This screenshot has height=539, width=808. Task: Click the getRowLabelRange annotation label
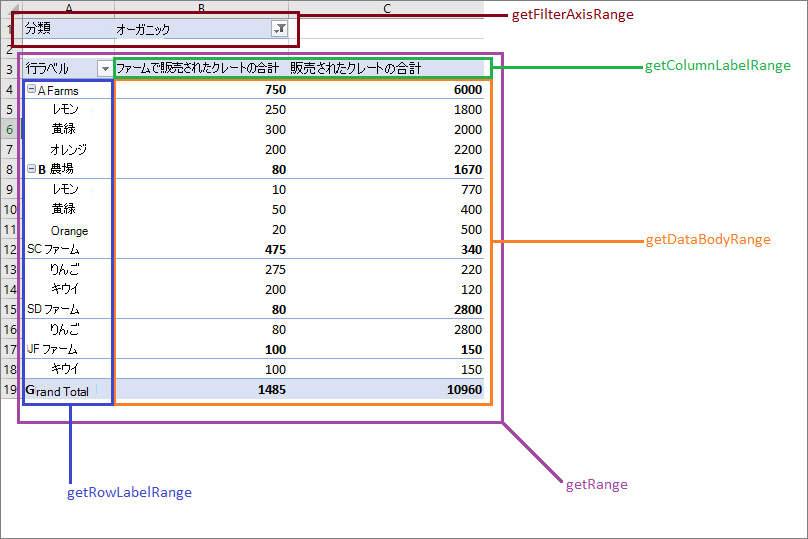pyautogui.click(x=129, y=492)
